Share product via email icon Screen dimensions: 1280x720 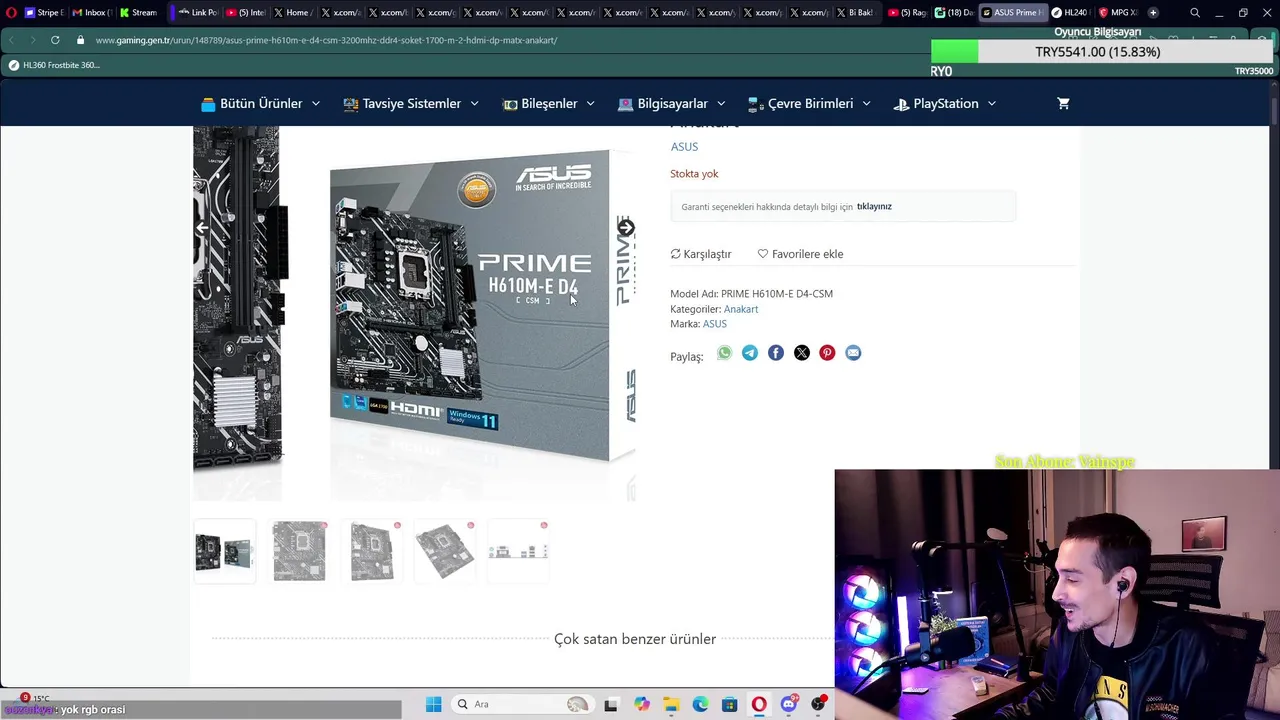(853, 353)
